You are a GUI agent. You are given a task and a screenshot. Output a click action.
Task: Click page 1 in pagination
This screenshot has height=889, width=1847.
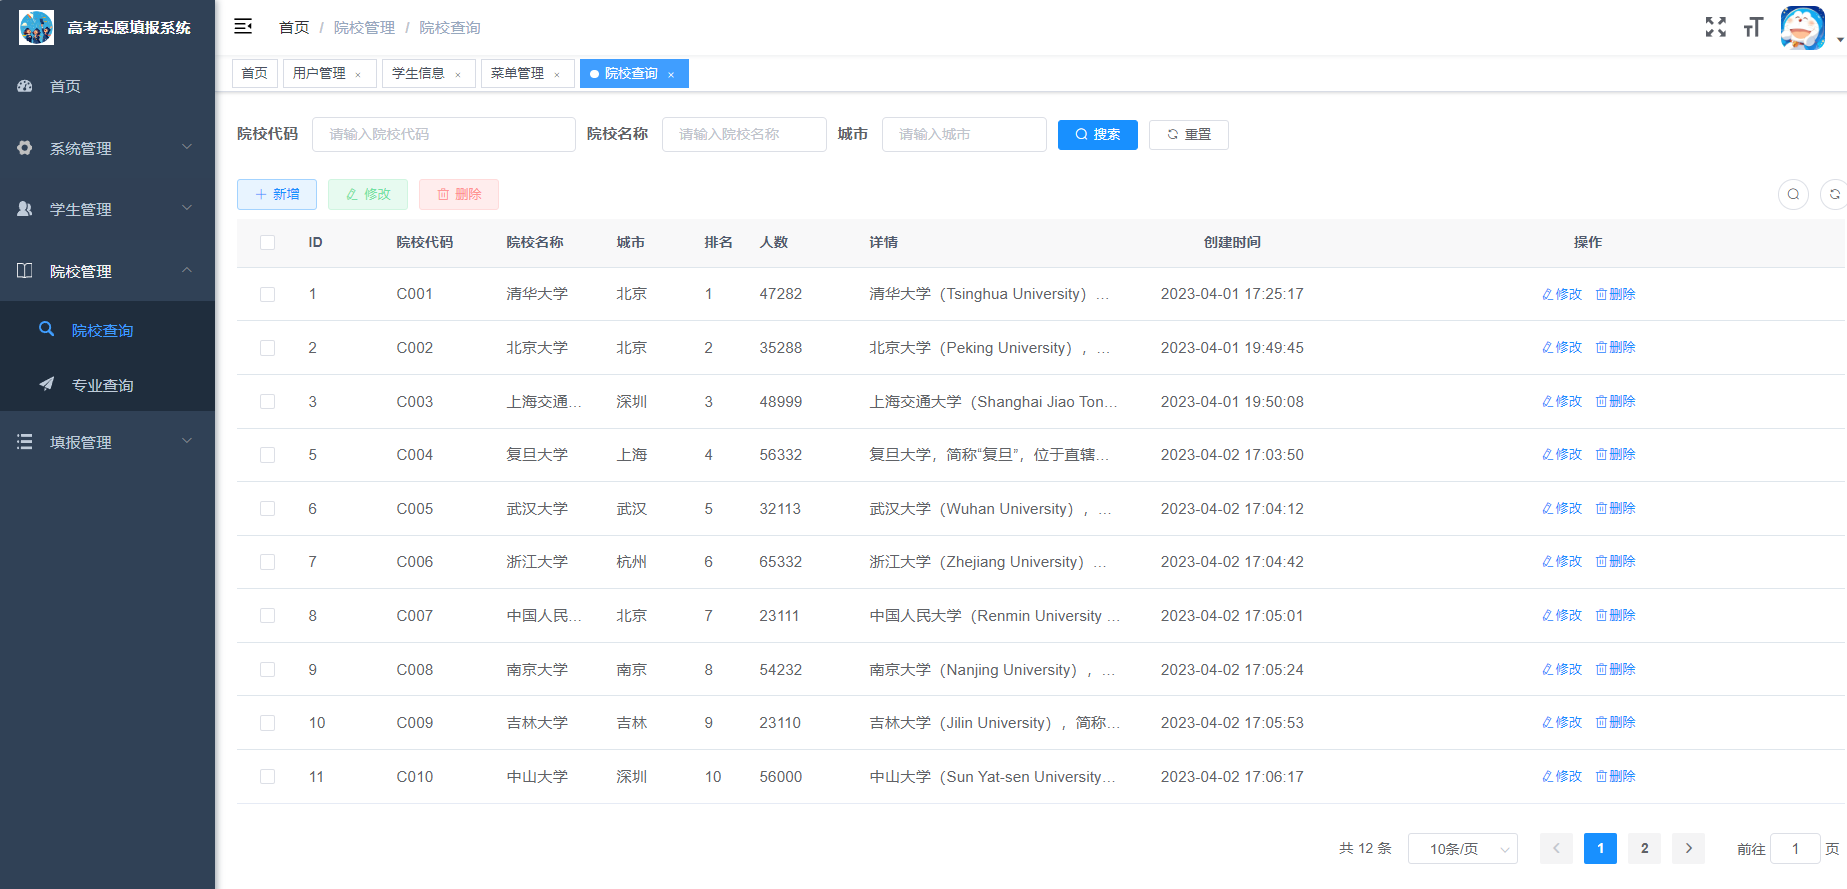1600,848
